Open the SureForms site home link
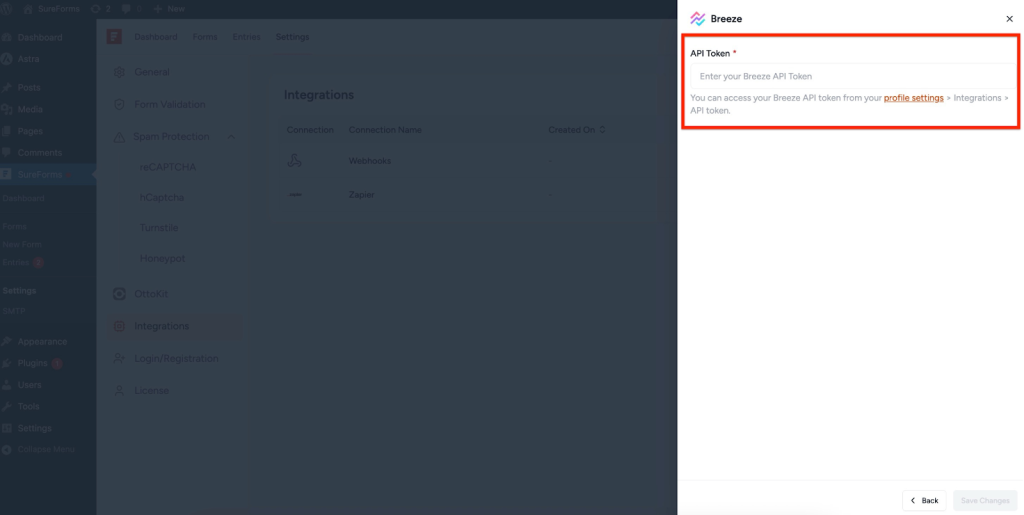 [x=52, y=9]
